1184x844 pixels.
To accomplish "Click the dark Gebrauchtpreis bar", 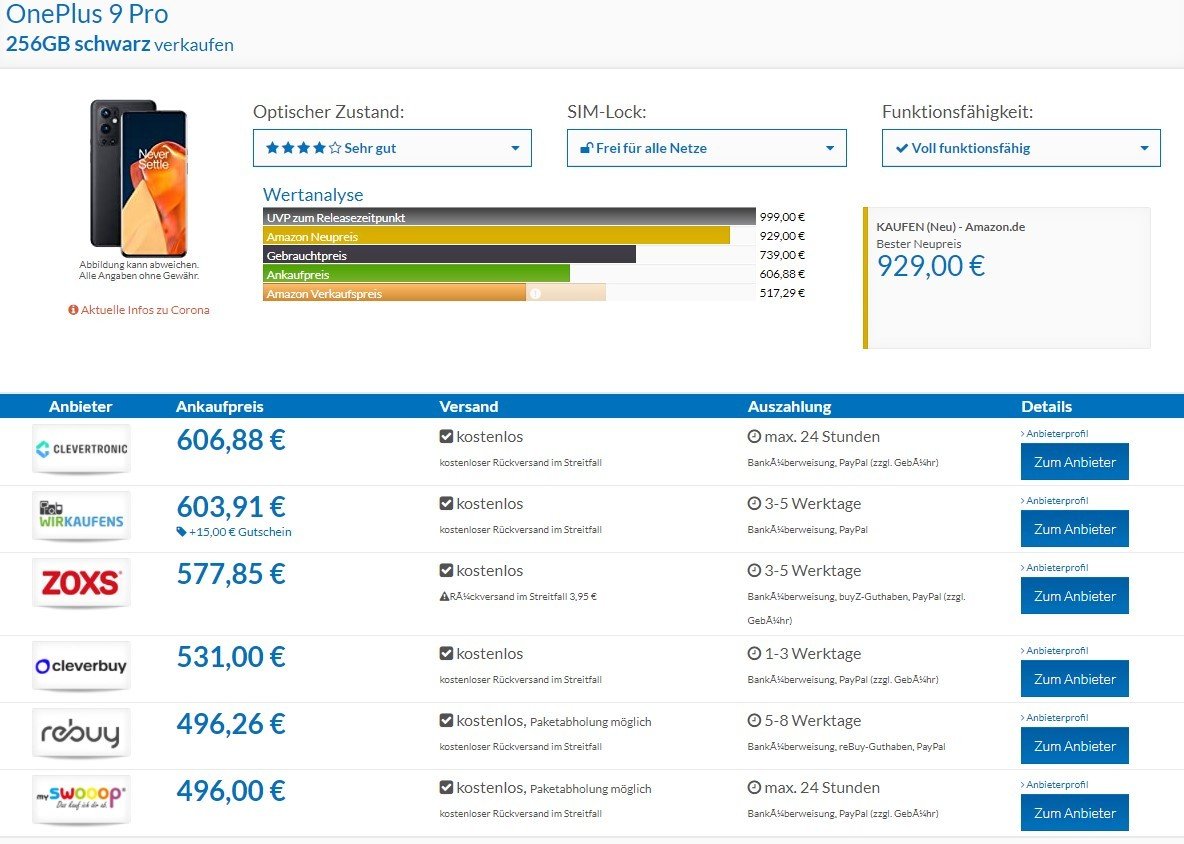I will pos(449,255).
